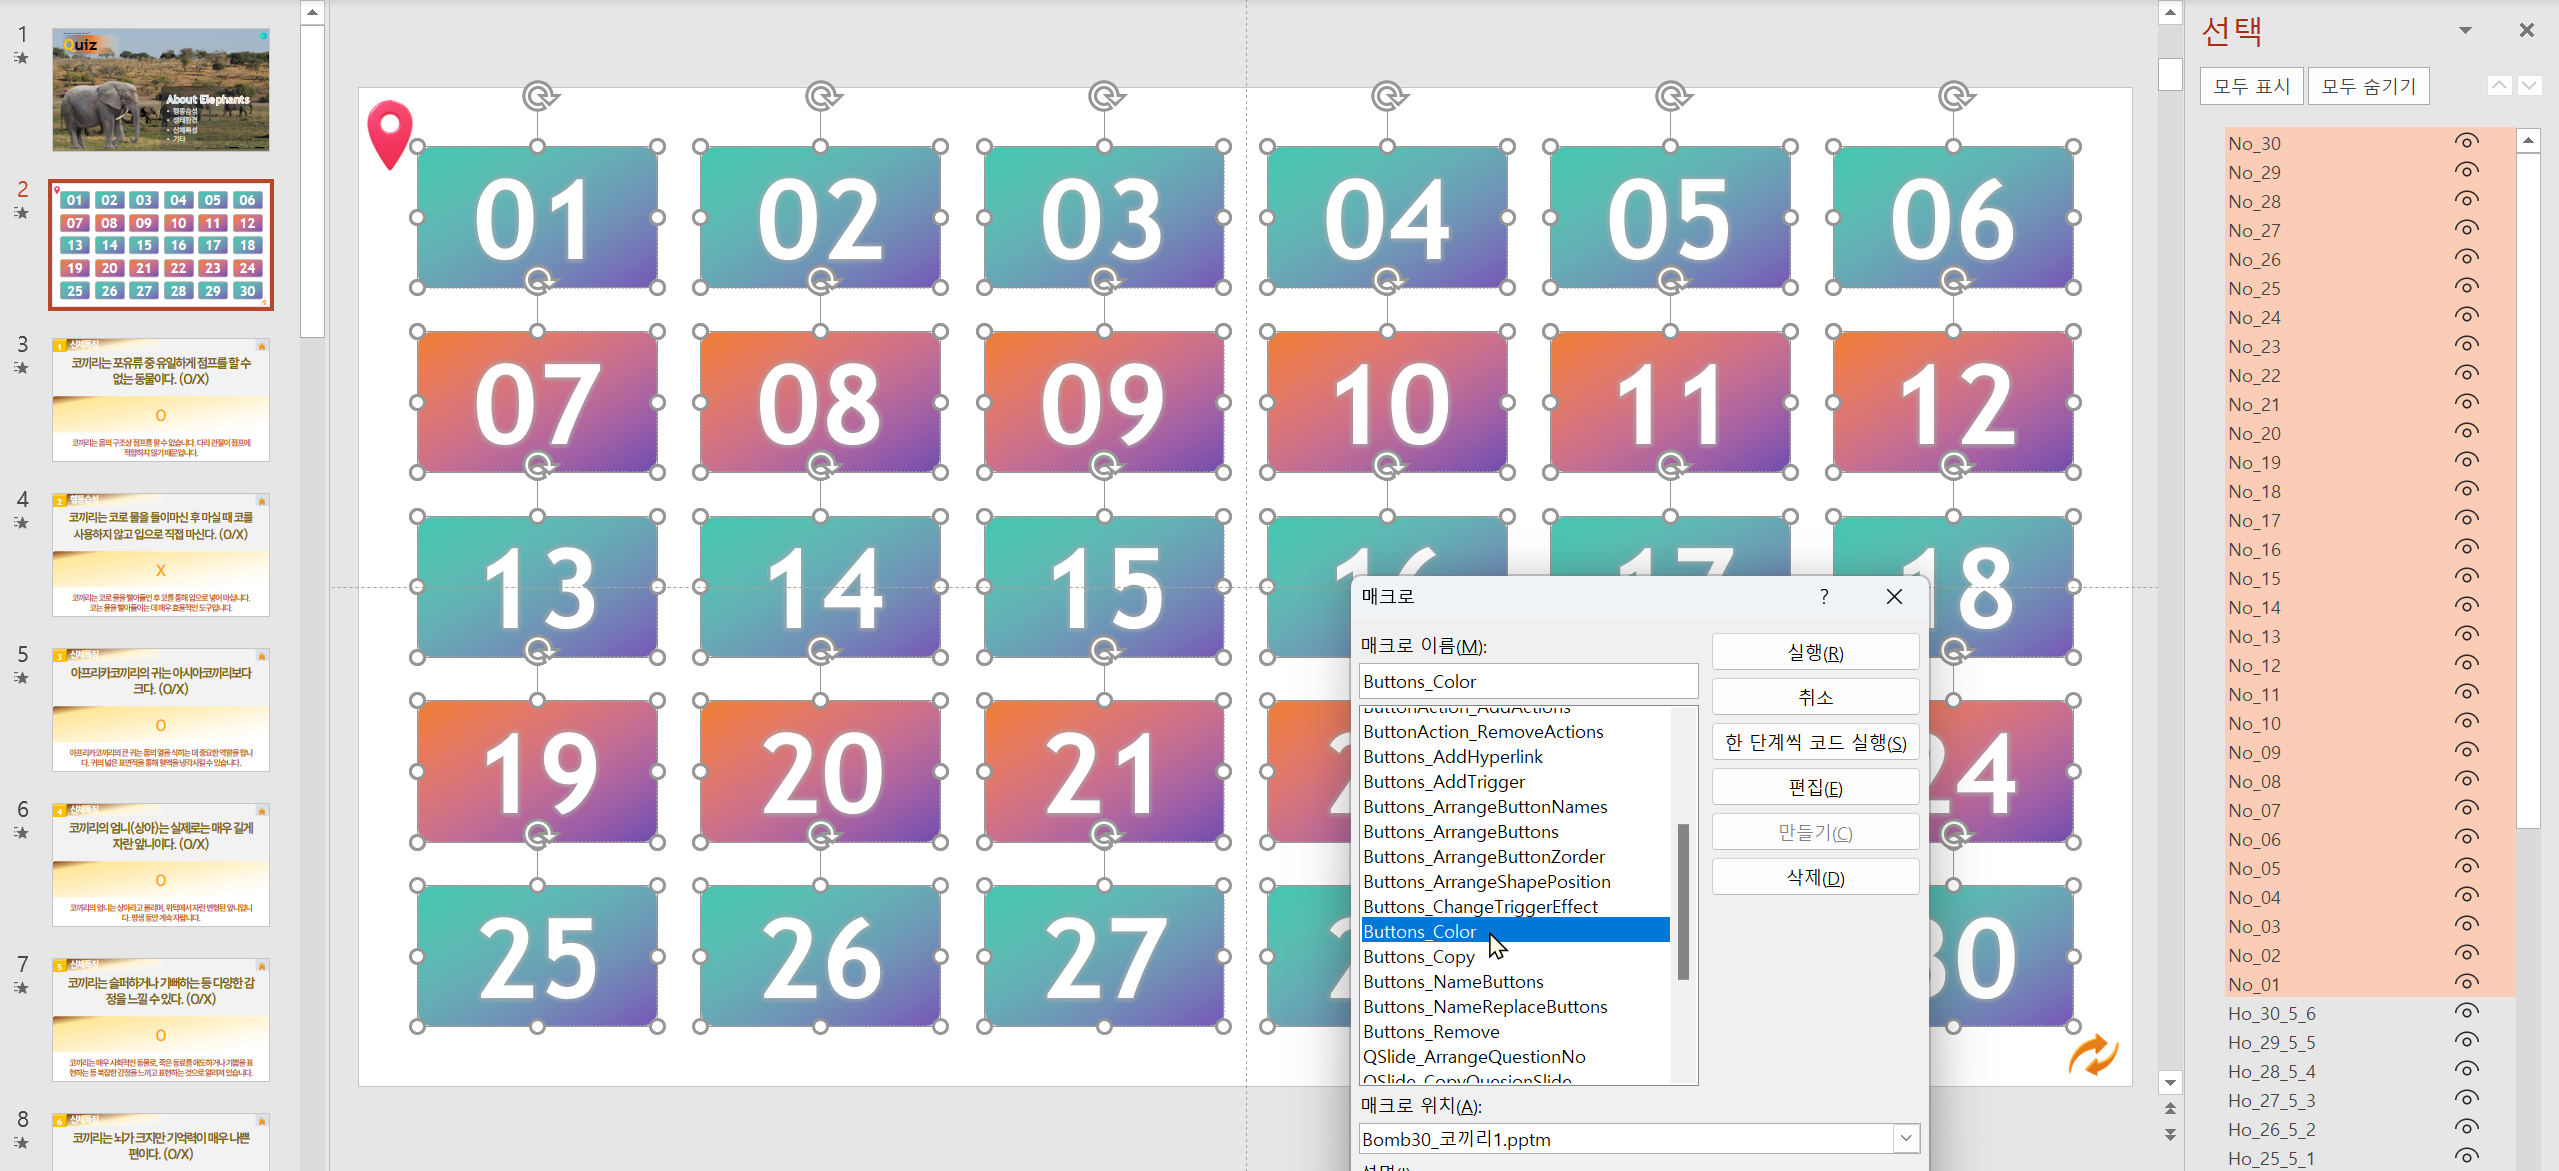Screen dimensions: 2559x1171
Task: Open the macro location dropdown
Action: click(x=1905, y=1138)
